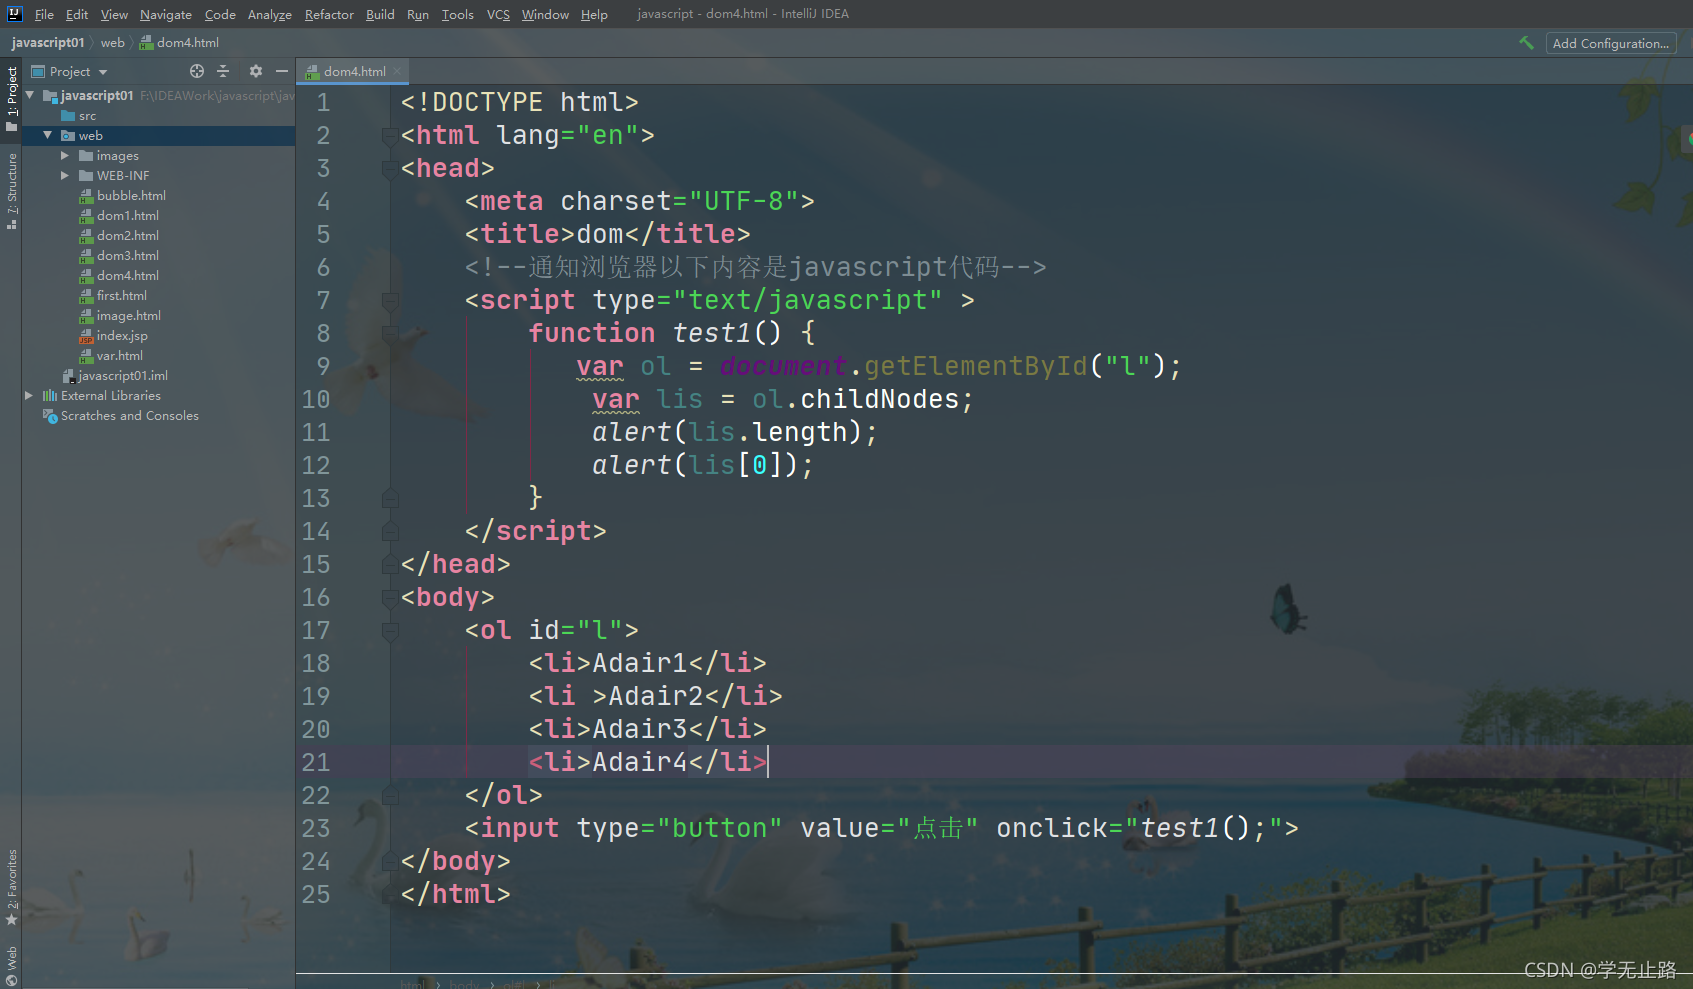Click line number 9 in the gutter
Screen dimensions: 1693x989
323,366
